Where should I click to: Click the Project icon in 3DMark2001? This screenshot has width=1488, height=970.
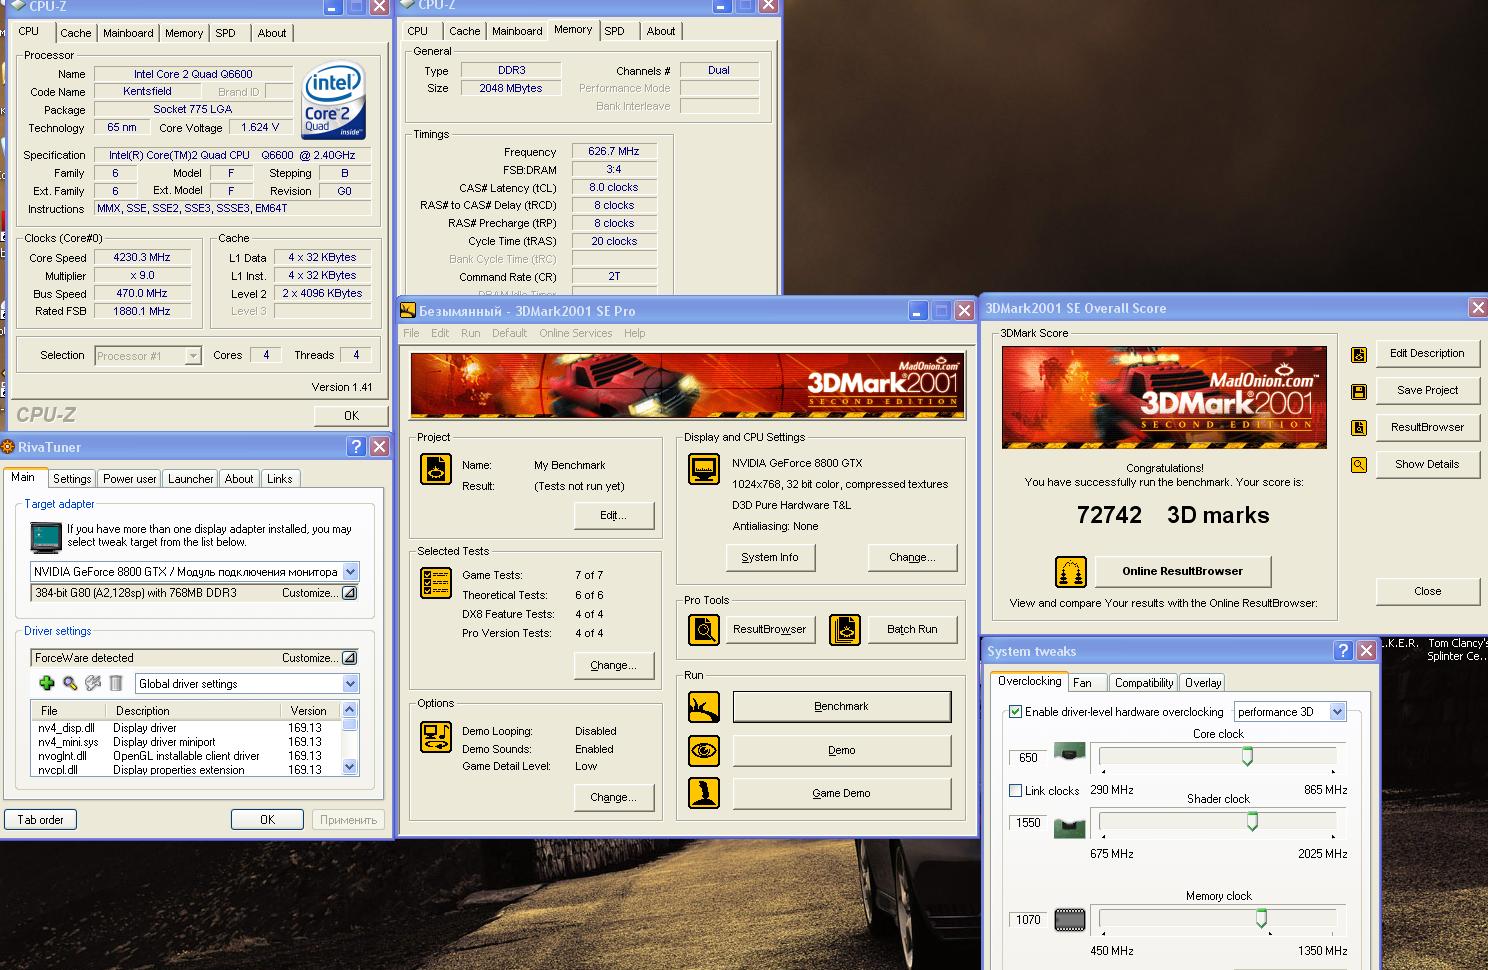436,468
